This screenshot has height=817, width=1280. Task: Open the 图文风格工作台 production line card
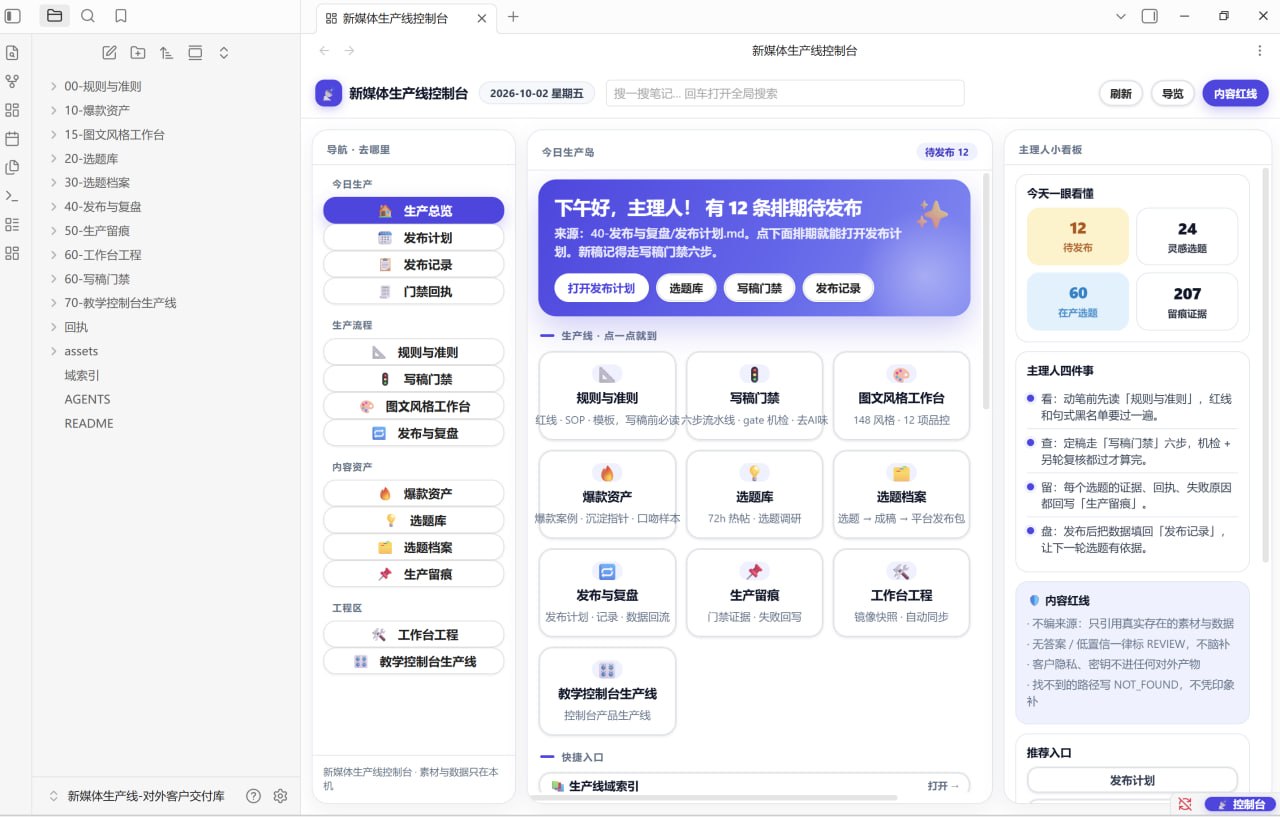point(901,396)
